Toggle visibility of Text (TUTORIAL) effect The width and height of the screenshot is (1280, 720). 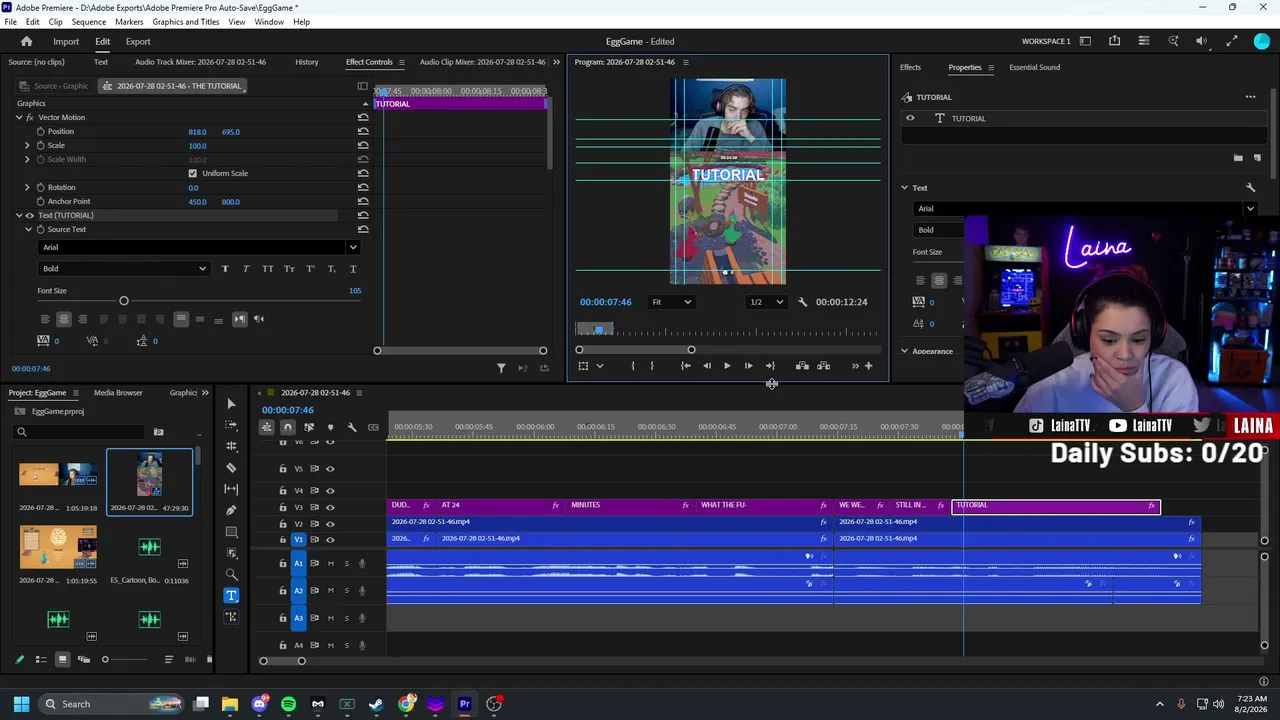click(29, 215)
